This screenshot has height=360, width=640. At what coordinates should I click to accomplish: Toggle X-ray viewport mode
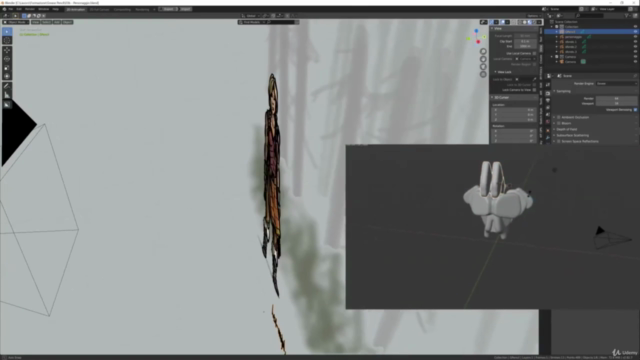[x=513, y=22]
